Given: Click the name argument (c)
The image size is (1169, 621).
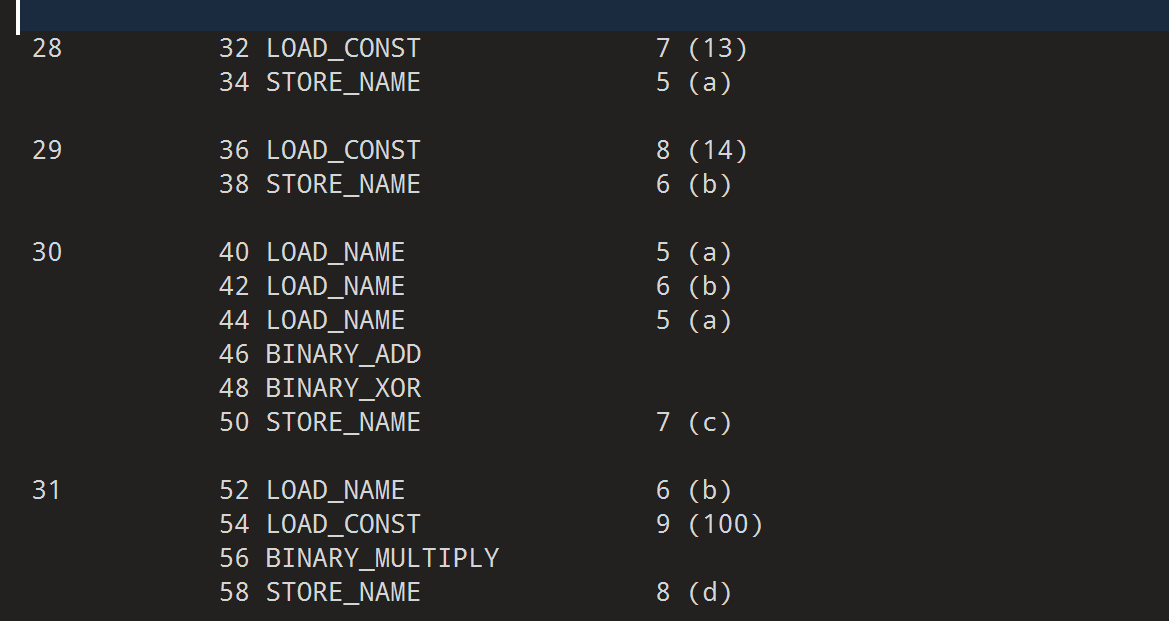Looking at the screenshot, I should coord(710,422).
